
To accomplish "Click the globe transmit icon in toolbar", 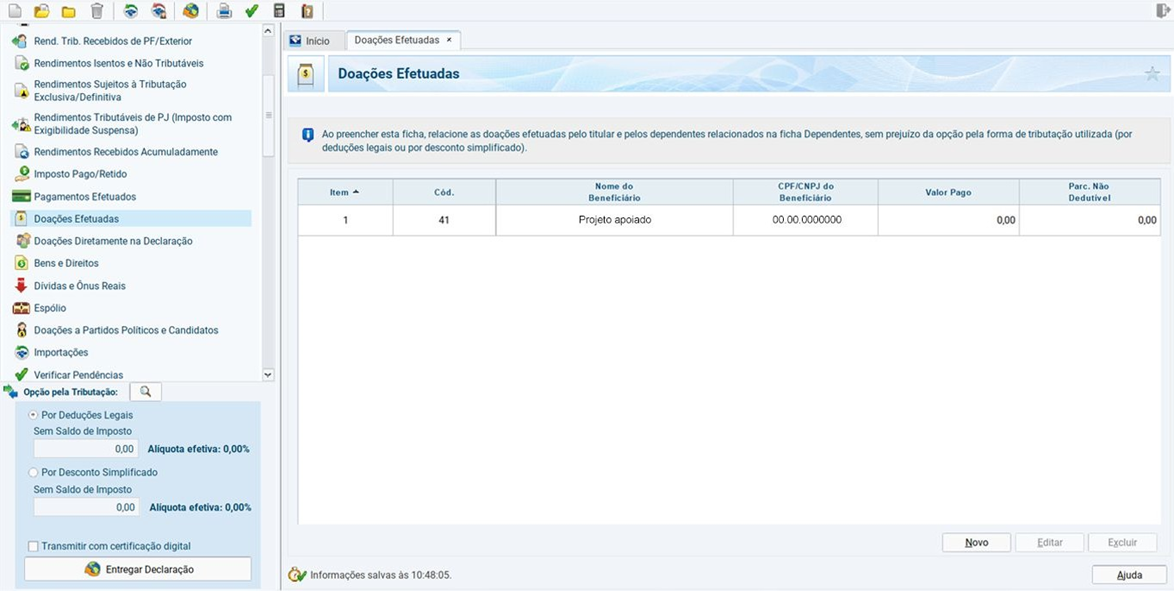I will (191, 10).
